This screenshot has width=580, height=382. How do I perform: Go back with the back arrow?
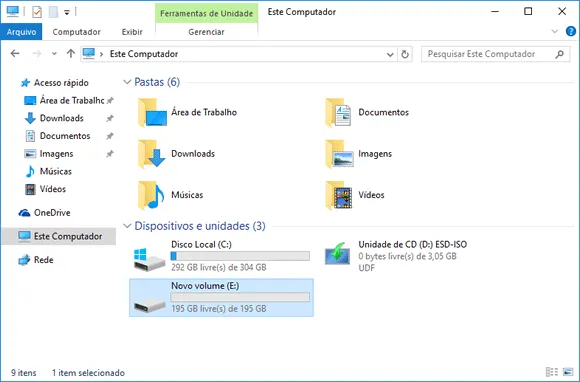[x=15, y=54]
